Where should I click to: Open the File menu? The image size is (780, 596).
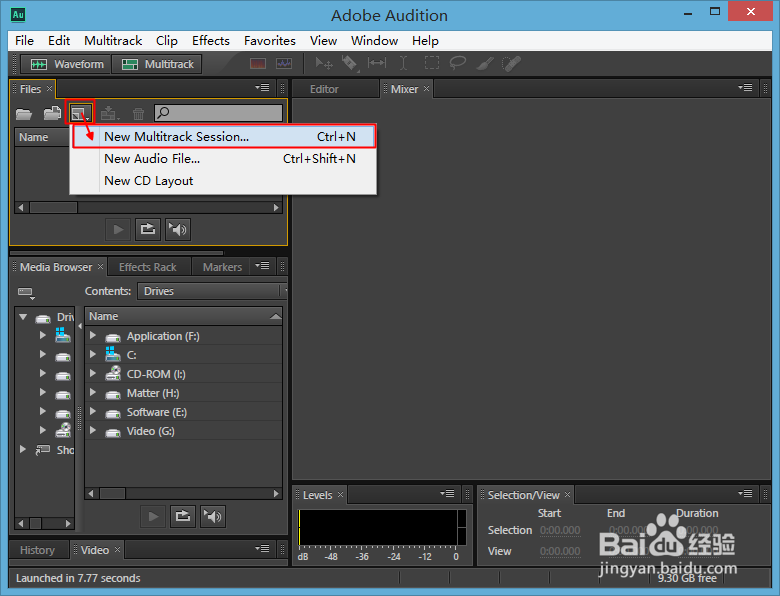24,41
